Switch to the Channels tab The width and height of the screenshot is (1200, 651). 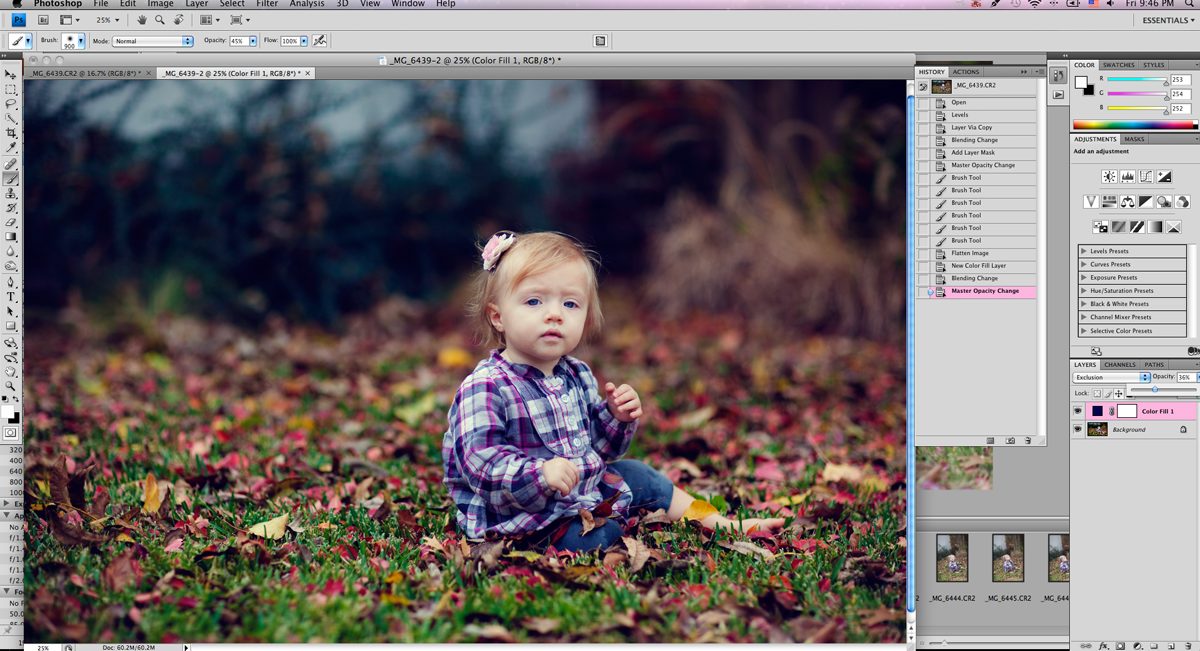point(1120,364)
